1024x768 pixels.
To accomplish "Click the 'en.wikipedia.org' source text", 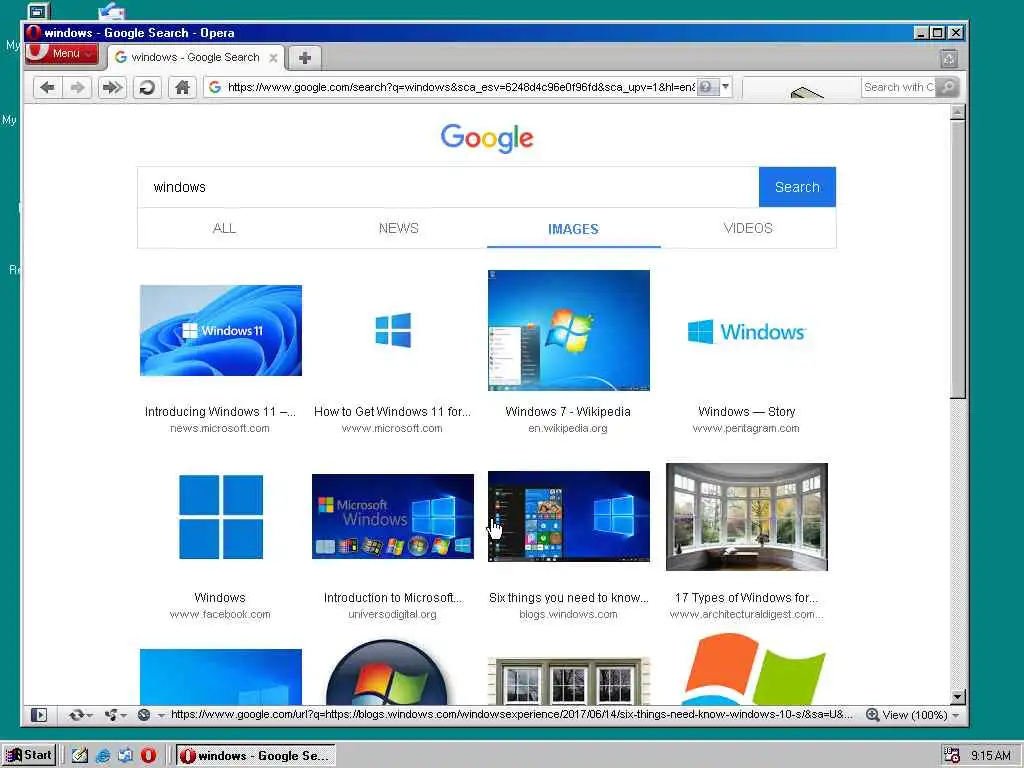I will [x=568, y=429].
